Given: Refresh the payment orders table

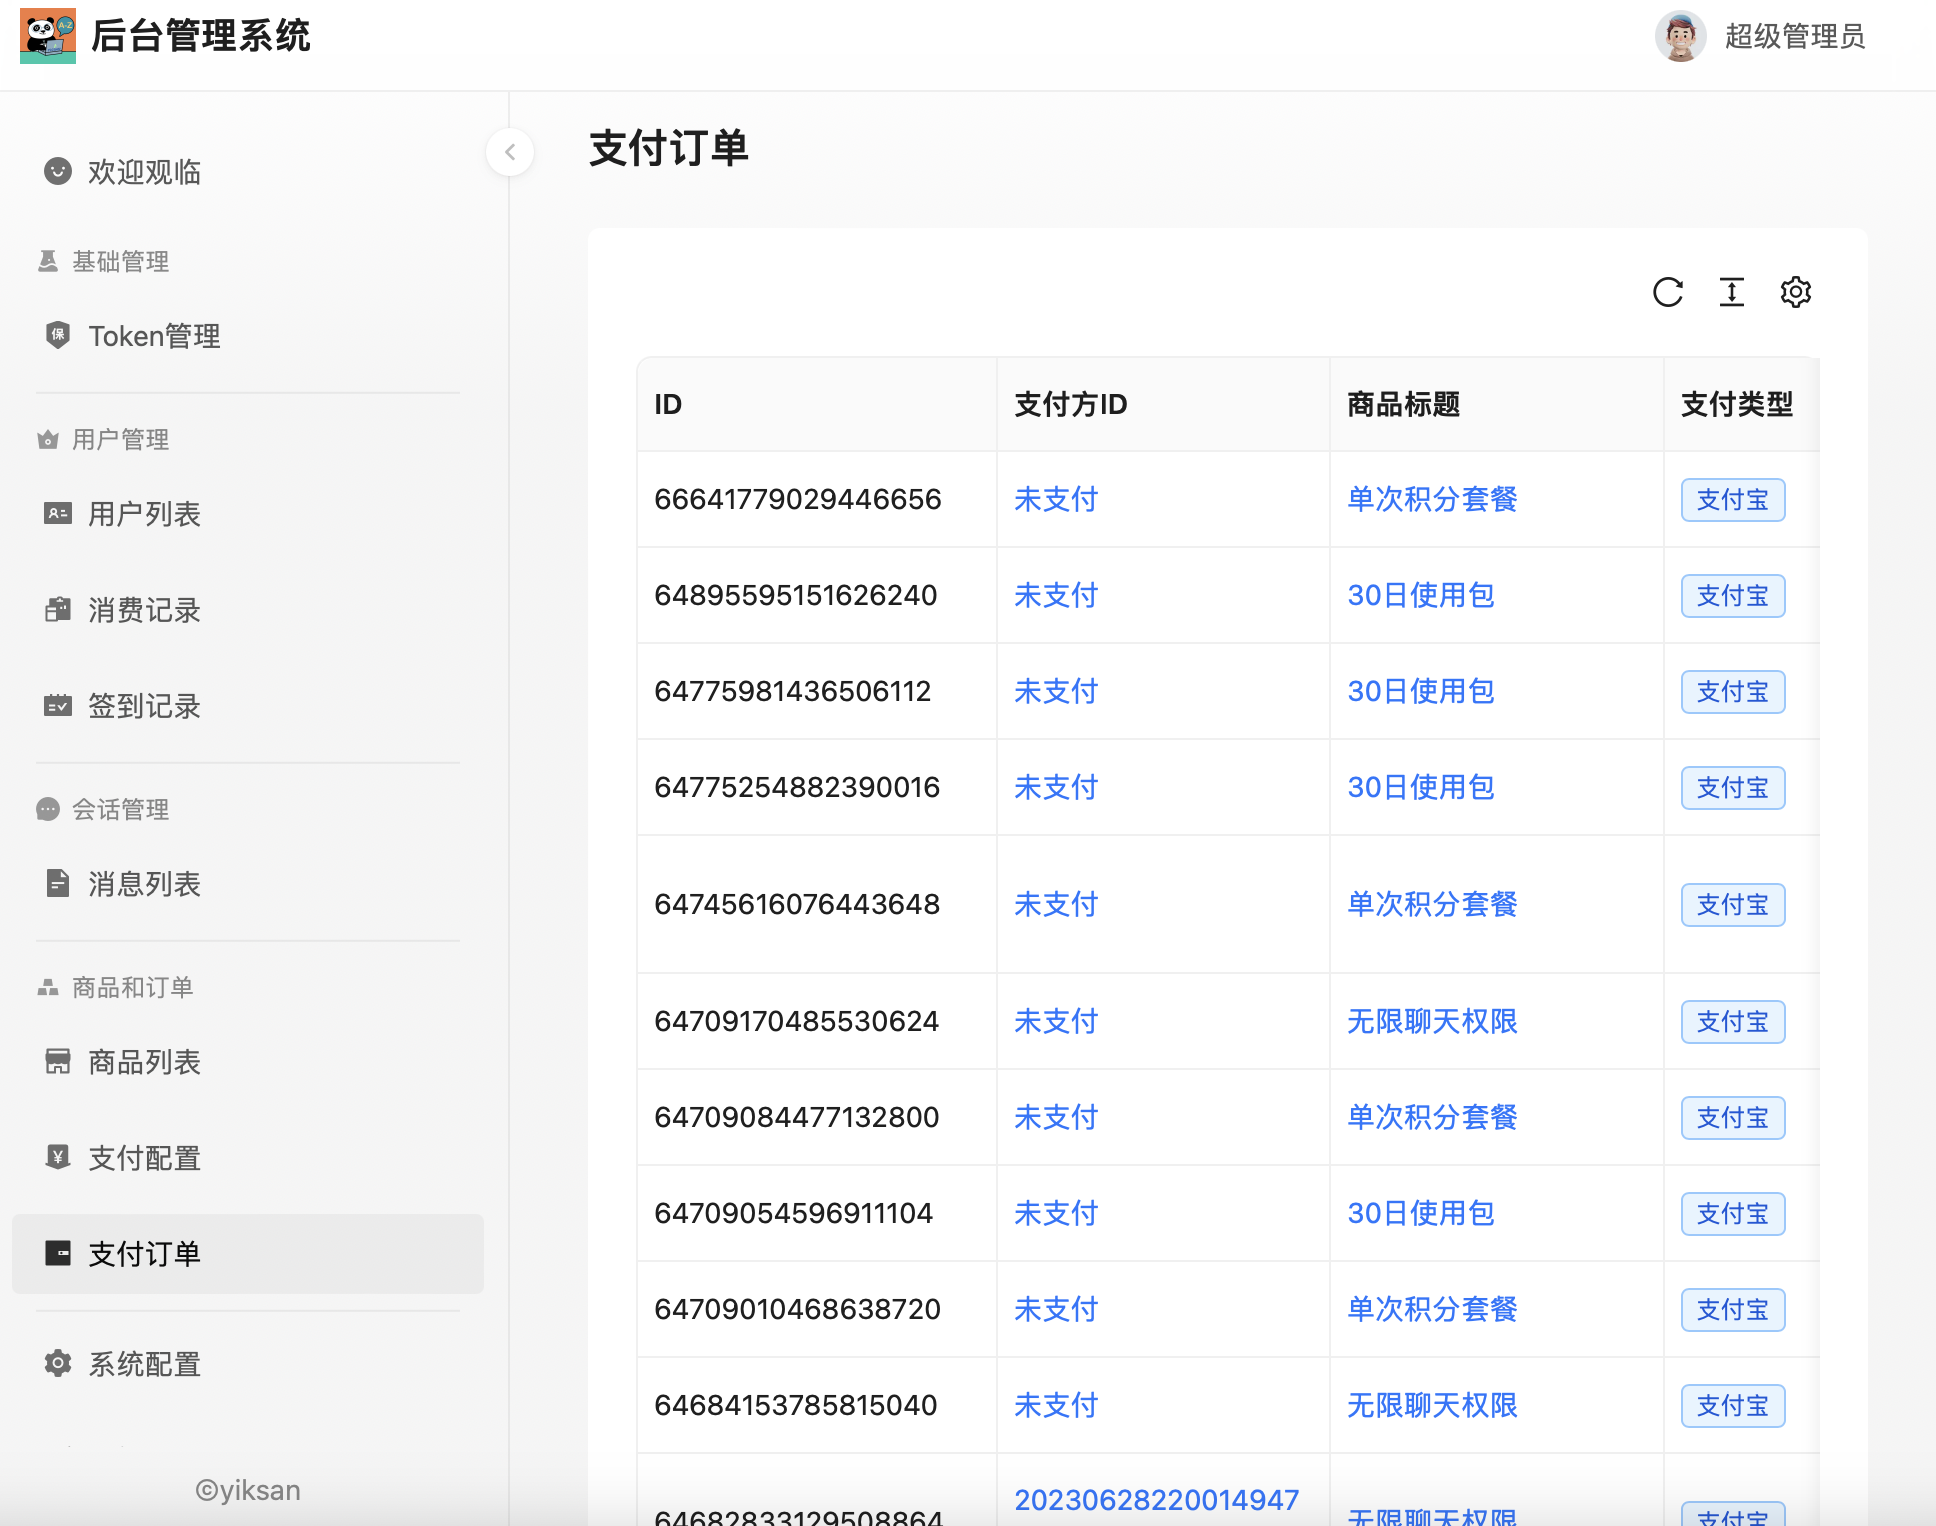Looking at the screenshot, I should point(1668,292).
